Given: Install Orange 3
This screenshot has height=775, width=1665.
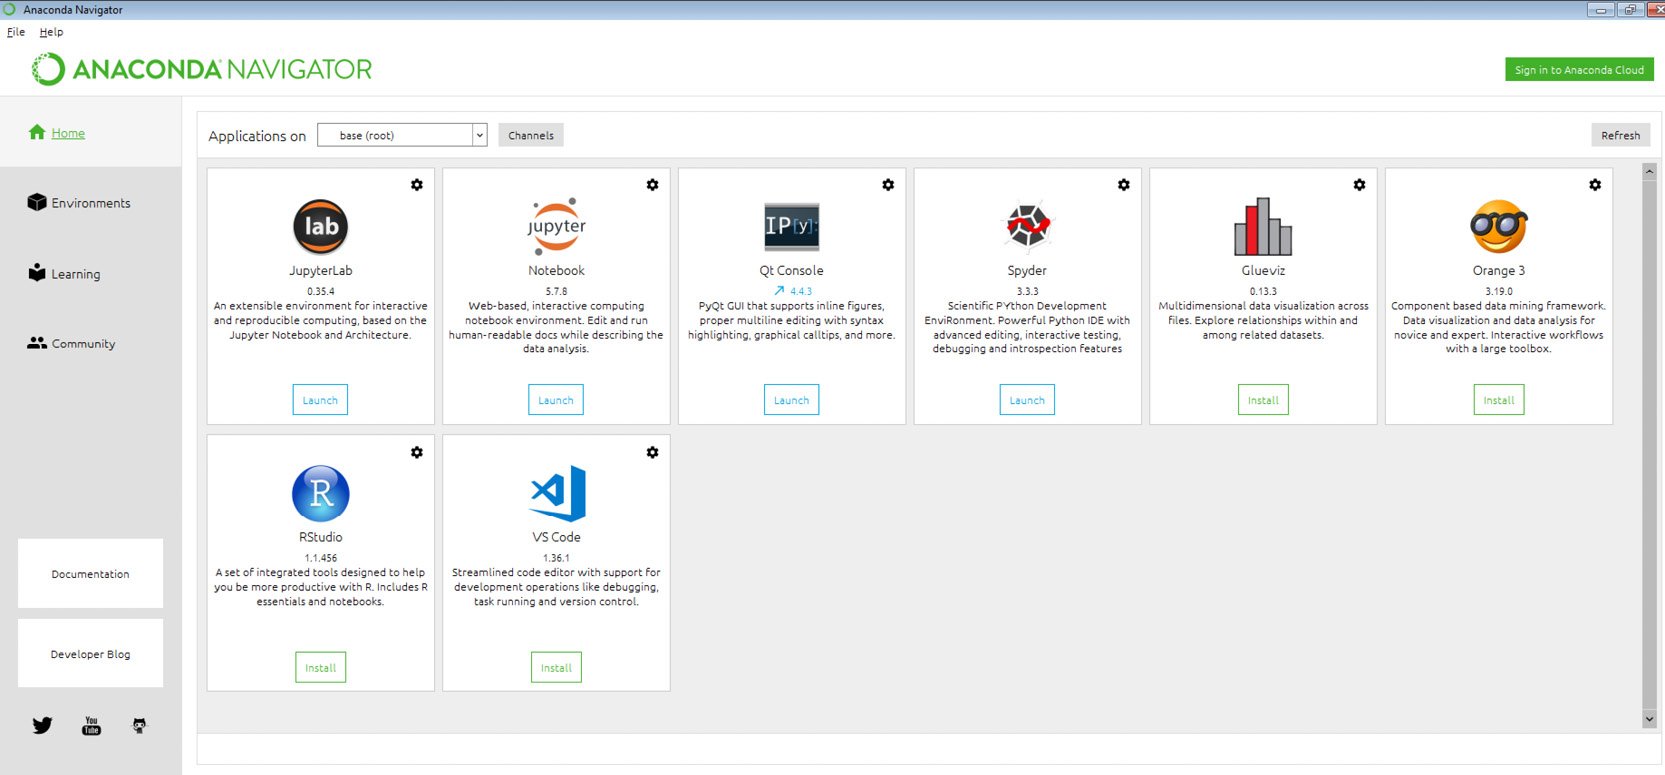Looking at the screenshot, I should coord(1499,400).
